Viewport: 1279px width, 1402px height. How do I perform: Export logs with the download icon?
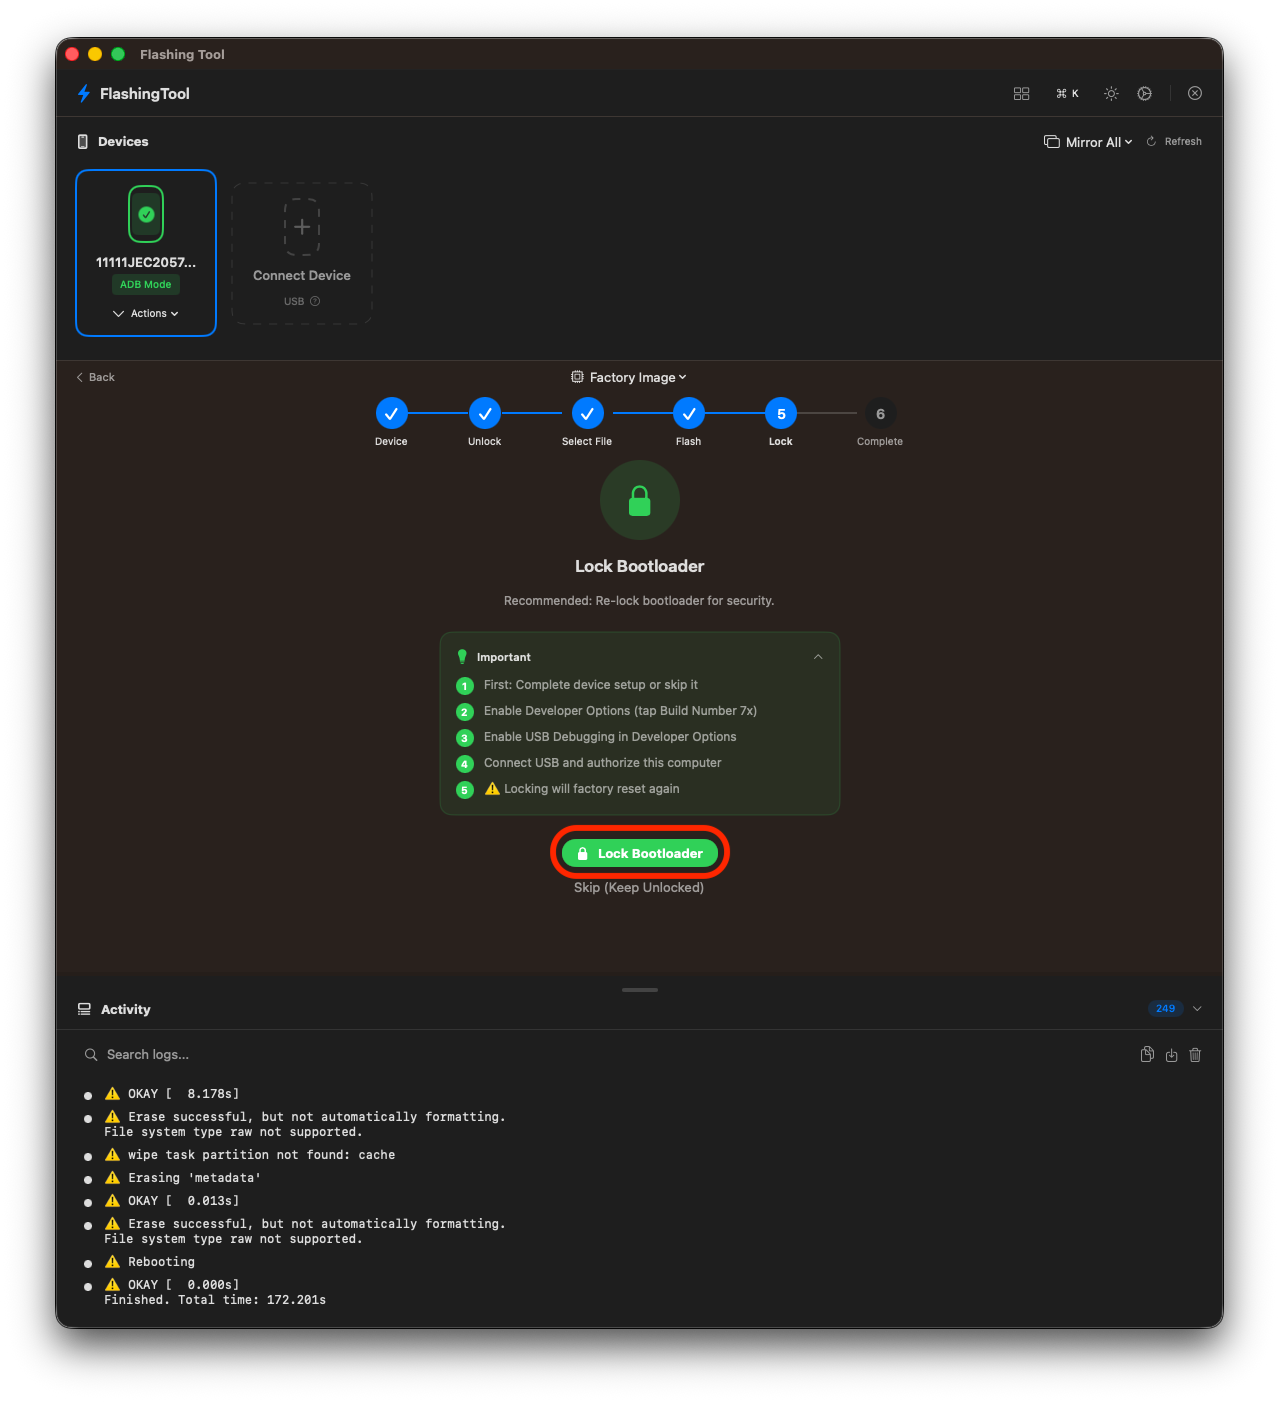[x=1171, y=1055]
